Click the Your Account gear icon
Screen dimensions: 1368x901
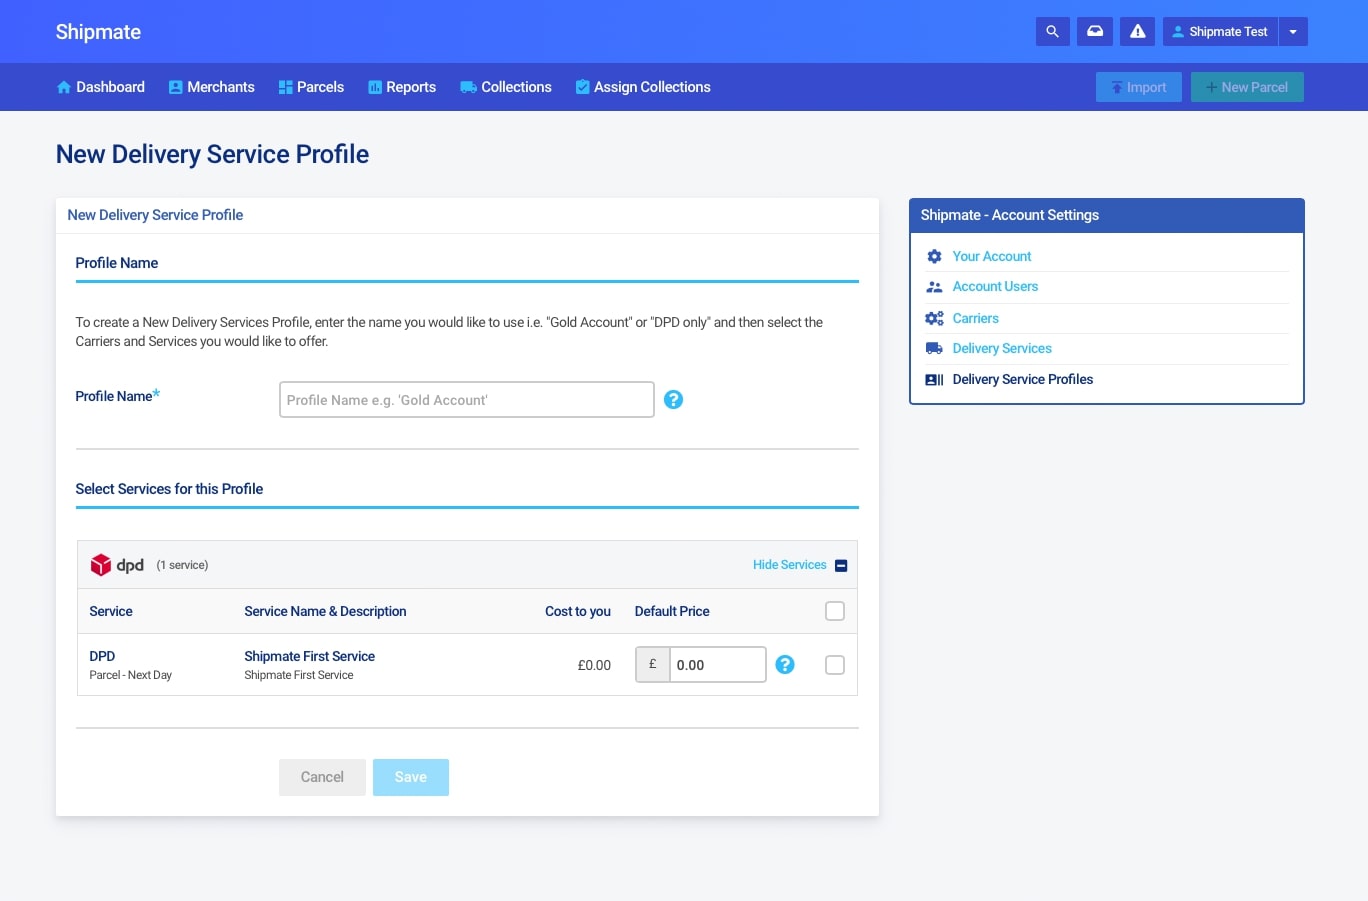pyautogui.click(x=934, y=257)
